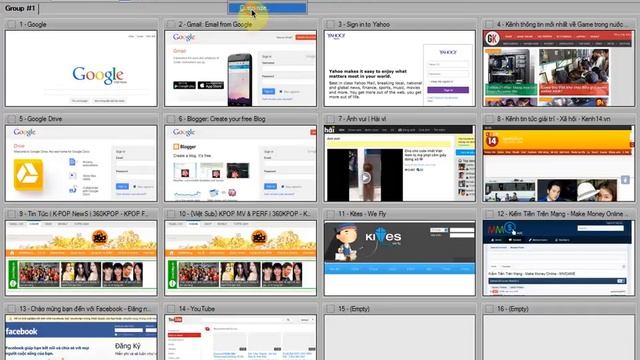Image resolution: width=640 pixels, height=360 pixels.
Task: Open the Google homepage thumbnail
Action: (x=81, y=69)
